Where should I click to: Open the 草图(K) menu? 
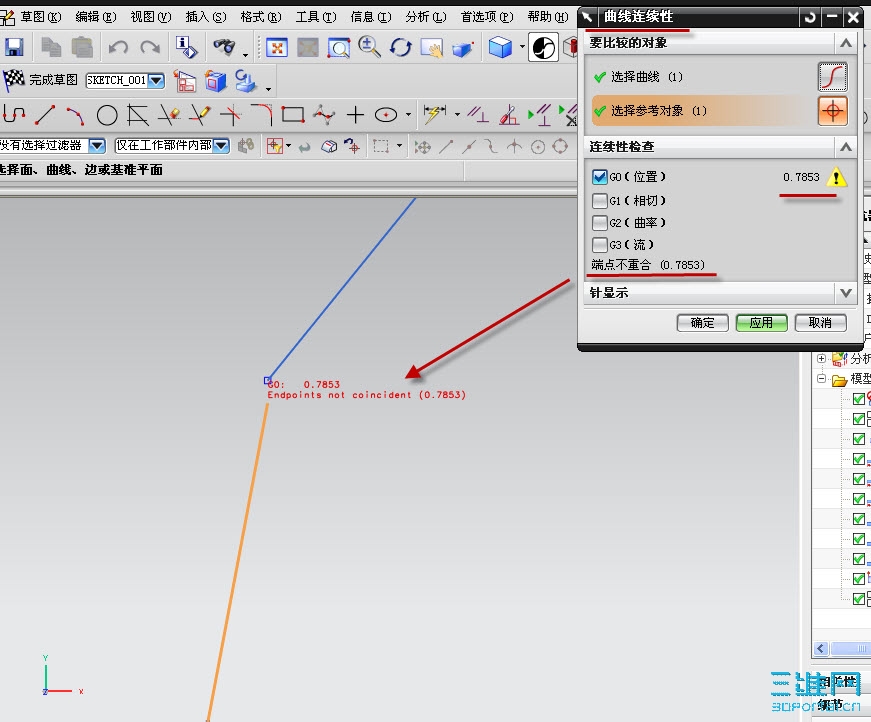pyautogui.click(x=40, y=17)
